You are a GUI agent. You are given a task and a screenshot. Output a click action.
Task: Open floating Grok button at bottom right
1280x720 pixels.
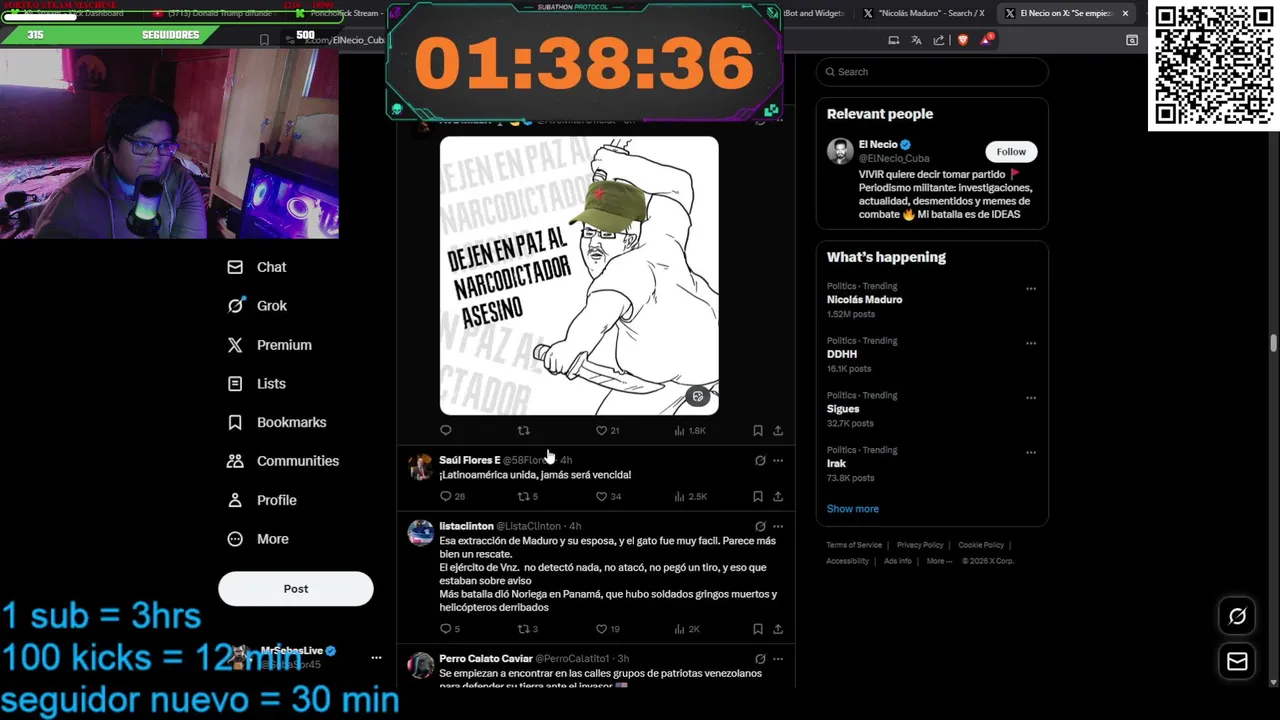tap(1237, 616)
